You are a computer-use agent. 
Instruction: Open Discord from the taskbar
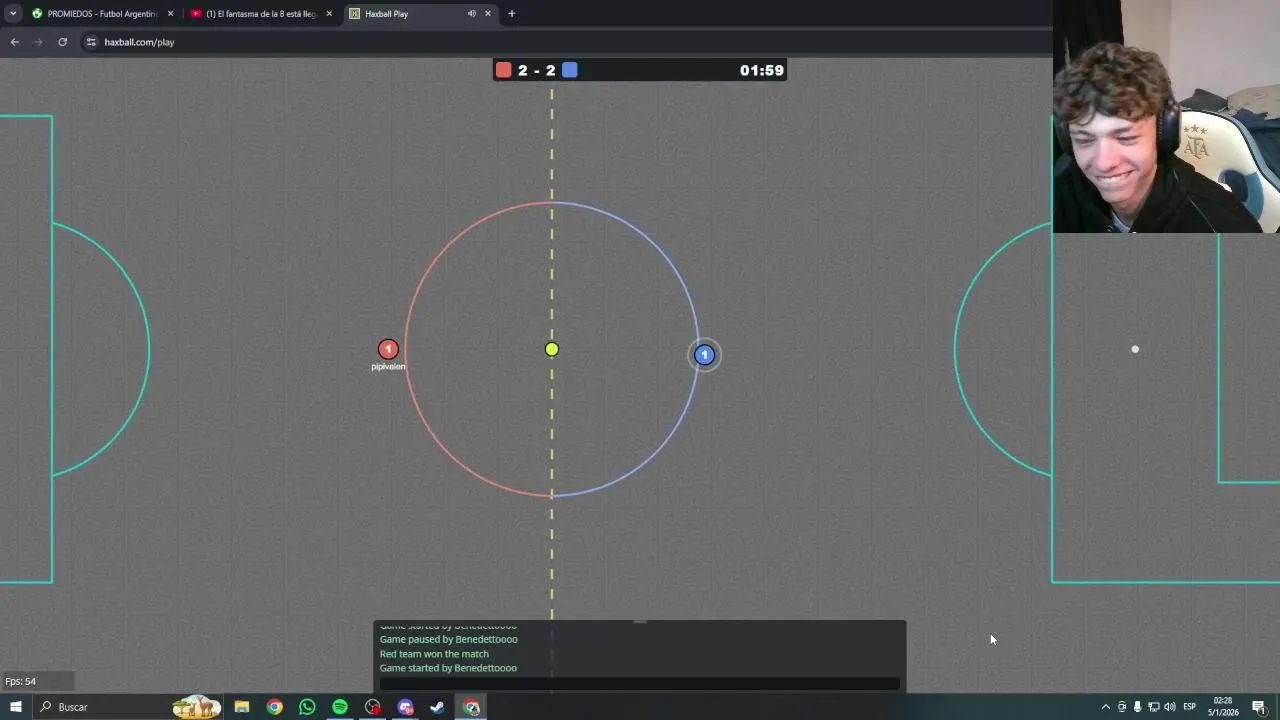pyautogui.click(x=405, y=707)
